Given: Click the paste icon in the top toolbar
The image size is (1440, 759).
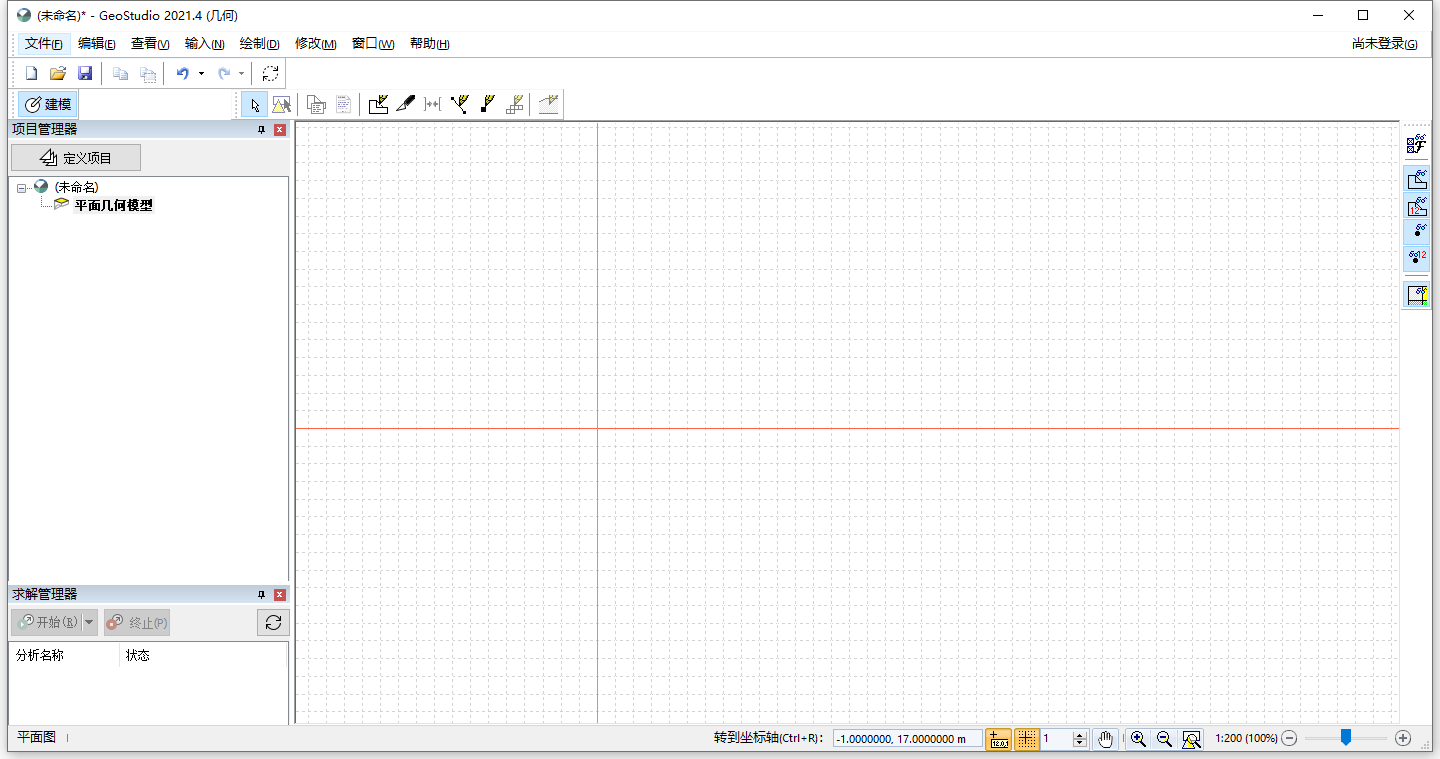Looking at the screenshot, I should (148, 74).
